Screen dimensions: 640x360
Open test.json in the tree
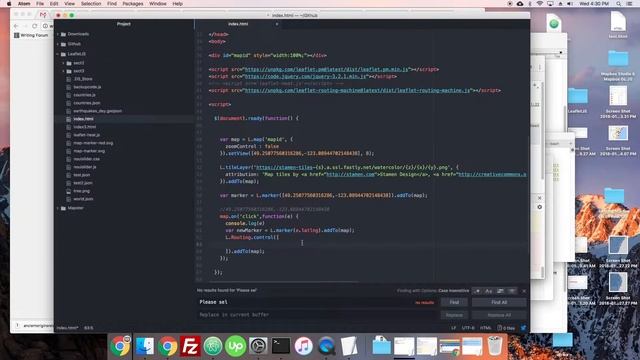pos(81,175)
